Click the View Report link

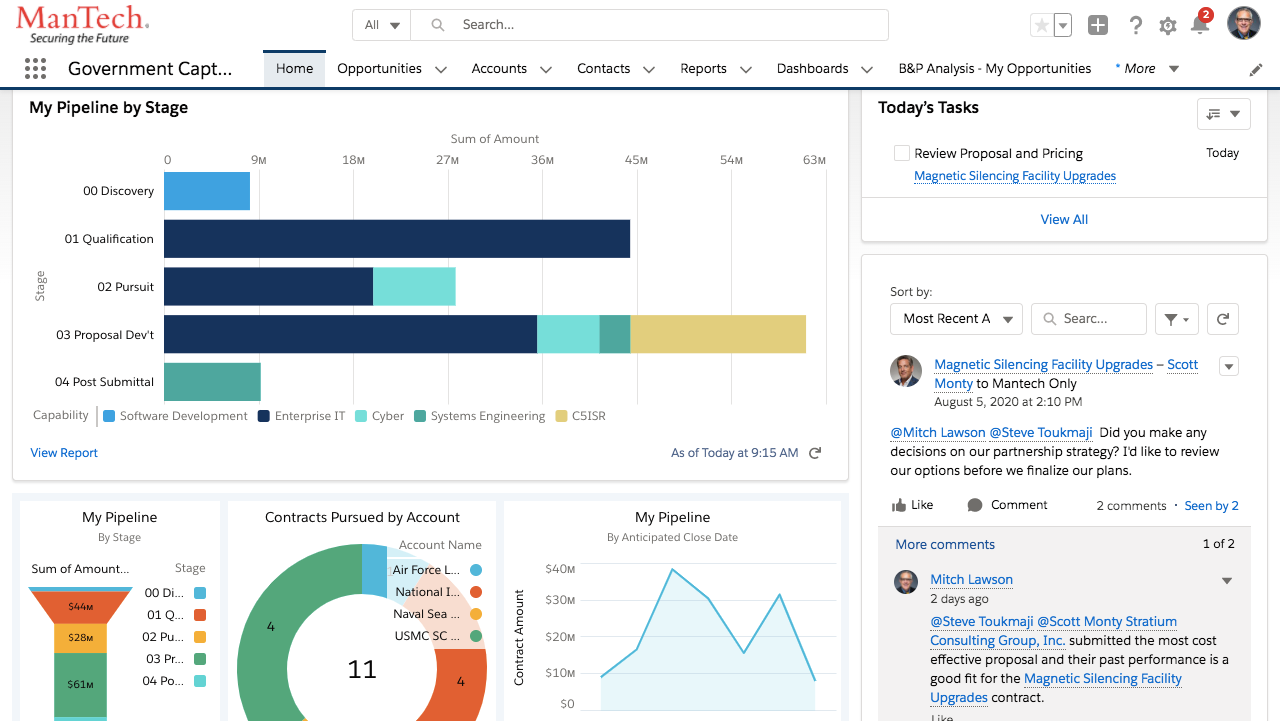64,453
